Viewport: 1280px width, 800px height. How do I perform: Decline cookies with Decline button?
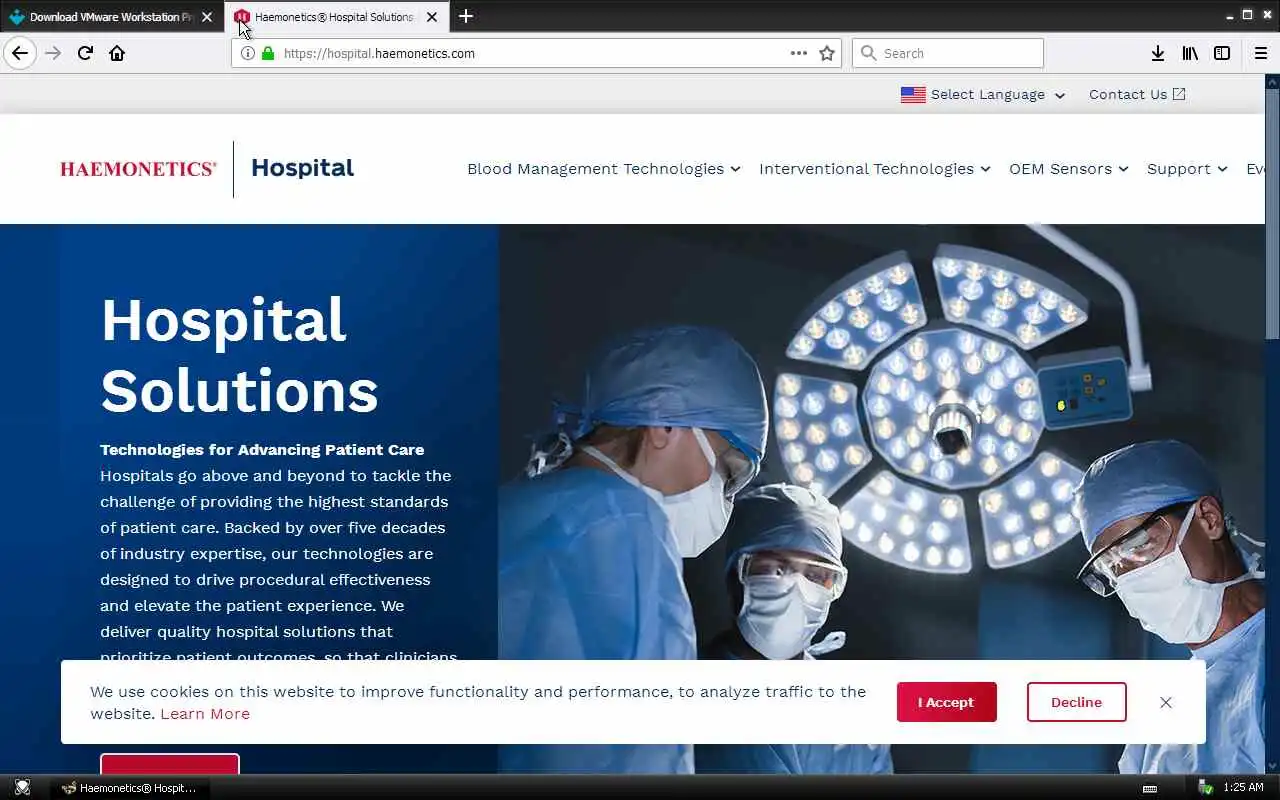(1076, 702)
